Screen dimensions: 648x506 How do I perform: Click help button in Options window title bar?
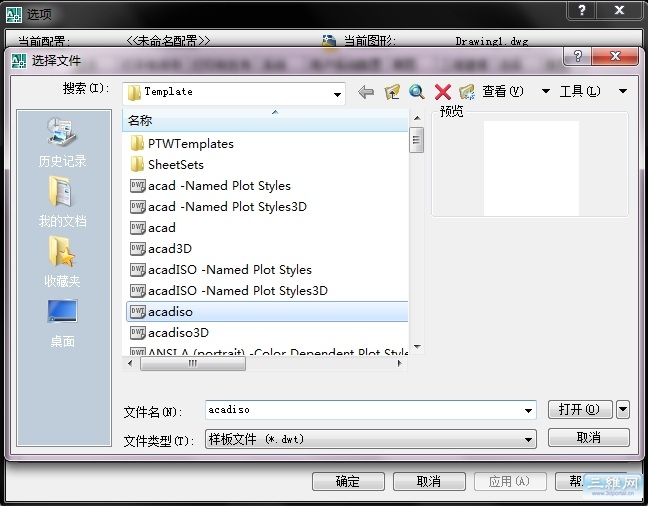(581, 10)
